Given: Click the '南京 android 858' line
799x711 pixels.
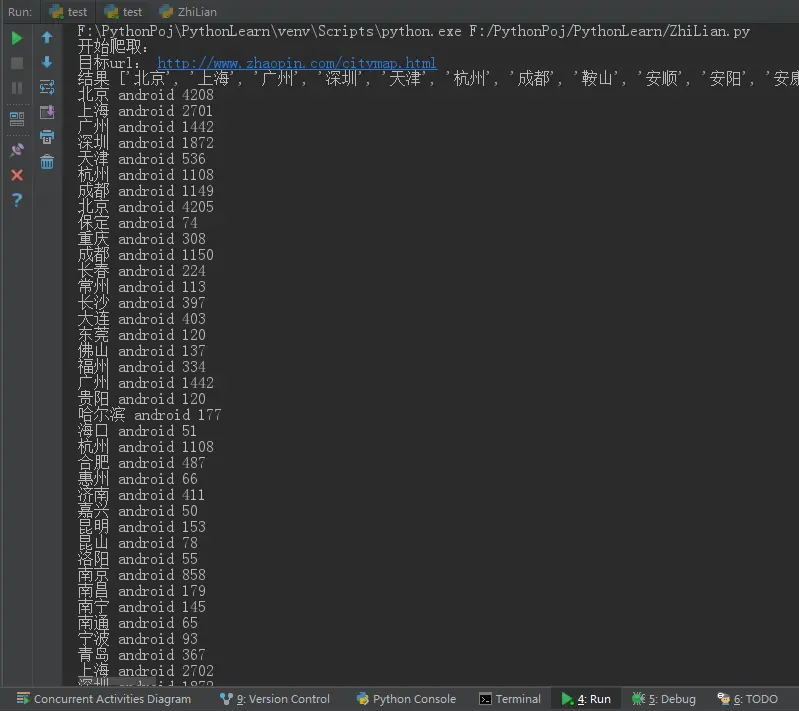Looking at the screenshot, I should (x=142, y=575).
